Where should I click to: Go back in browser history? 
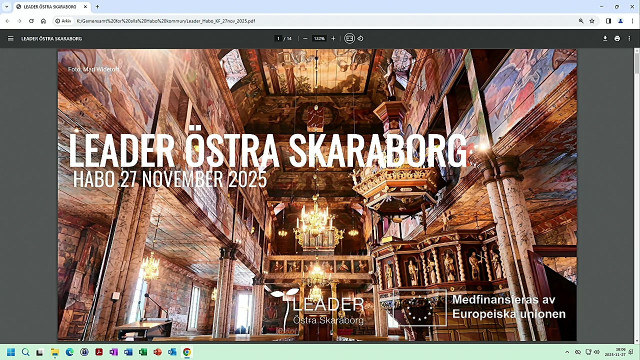7,21
